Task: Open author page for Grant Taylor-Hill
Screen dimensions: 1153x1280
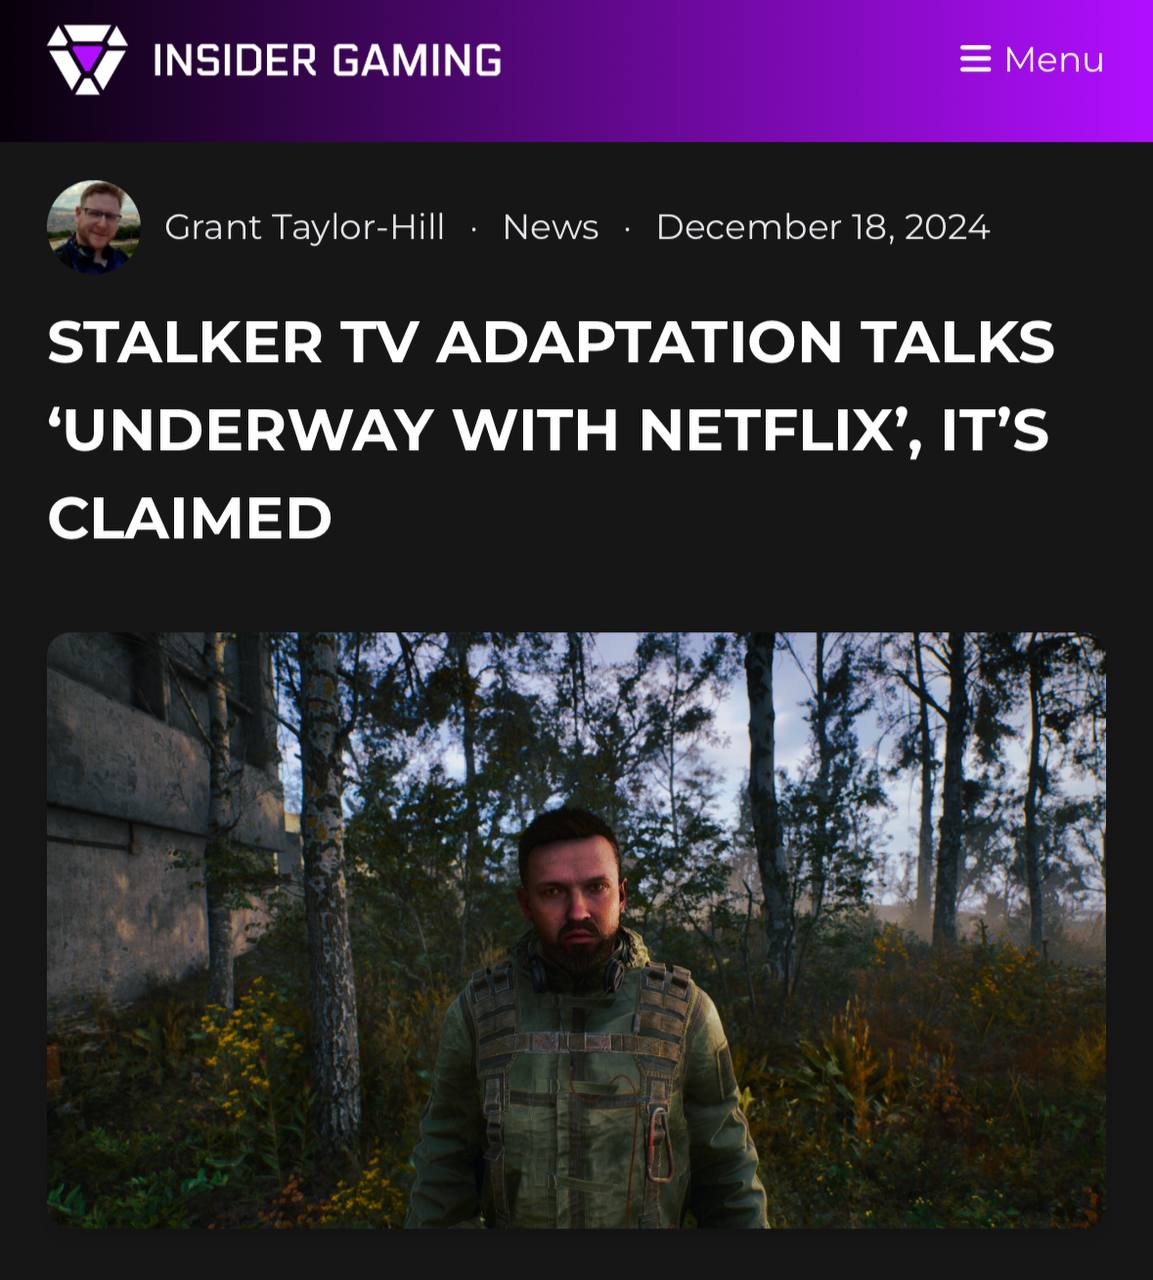Action: tap(304, 227)
